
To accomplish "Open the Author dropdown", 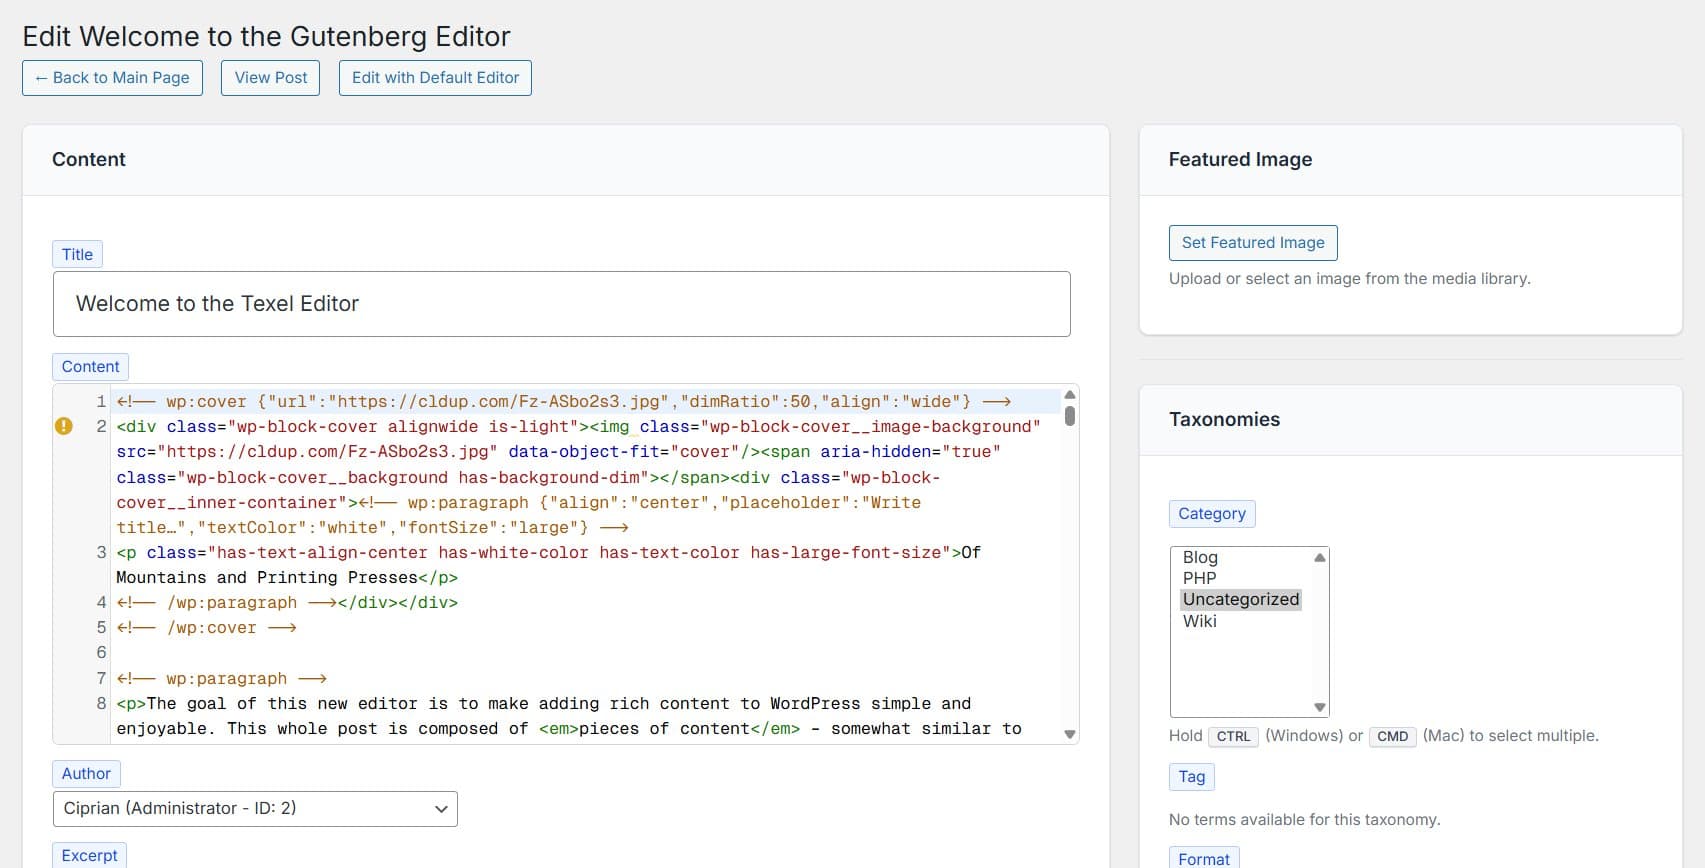I will click(x=255, y=809).
